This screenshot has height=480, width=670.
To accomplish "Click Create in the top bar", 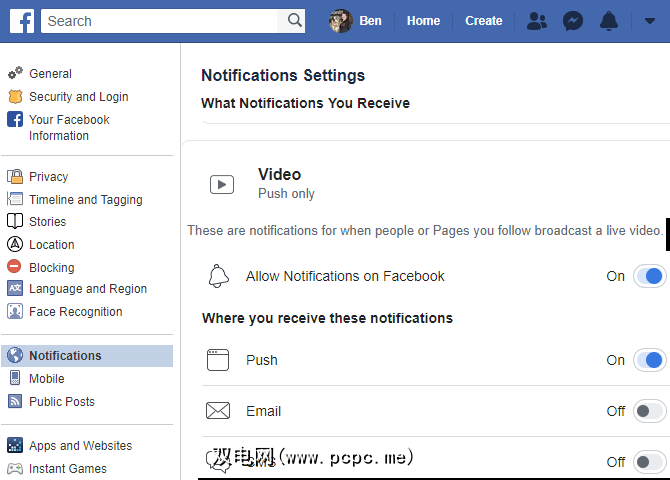I will (483, 21).
